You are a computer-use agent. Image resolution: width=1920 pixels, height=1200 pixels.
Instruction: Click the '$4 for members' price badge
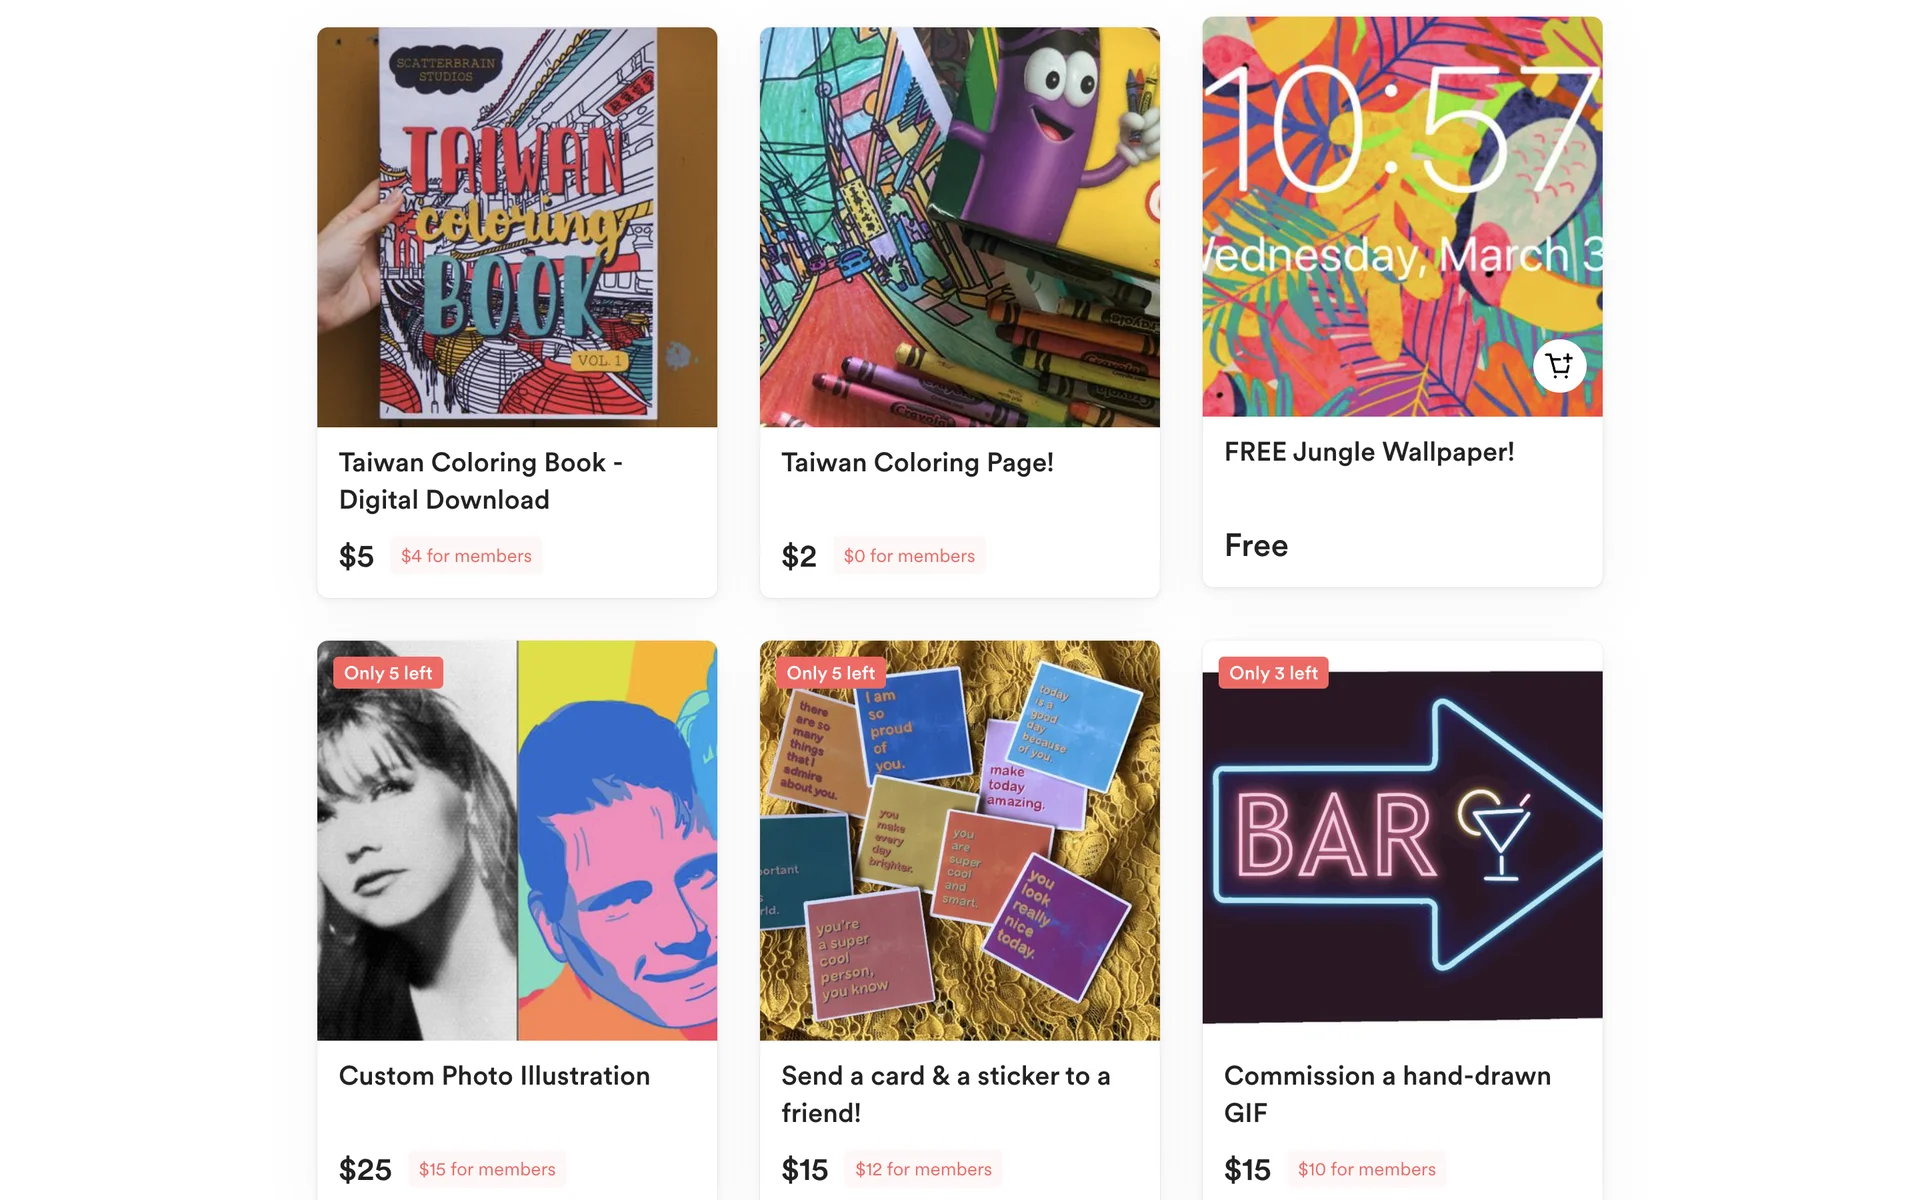click(466, 556)
